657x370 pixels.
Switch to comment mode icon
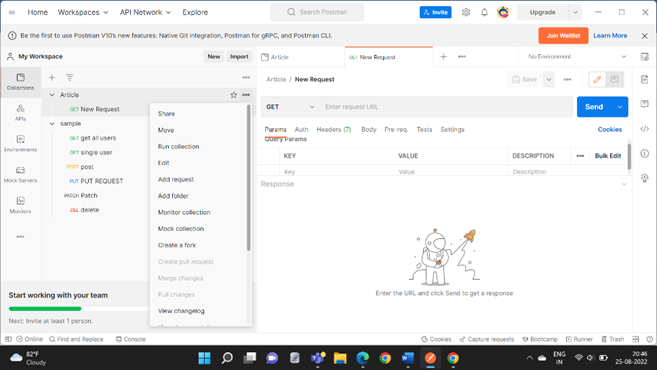(614, 80)
